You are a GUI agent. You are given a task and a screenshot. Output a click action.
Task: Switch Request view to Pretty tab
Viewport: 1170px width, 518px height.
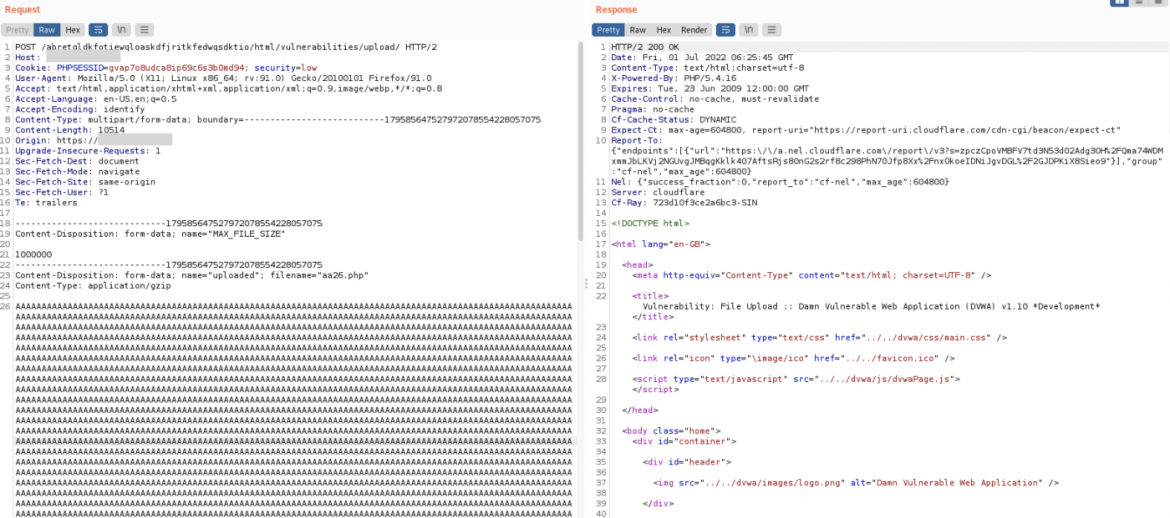17,30
